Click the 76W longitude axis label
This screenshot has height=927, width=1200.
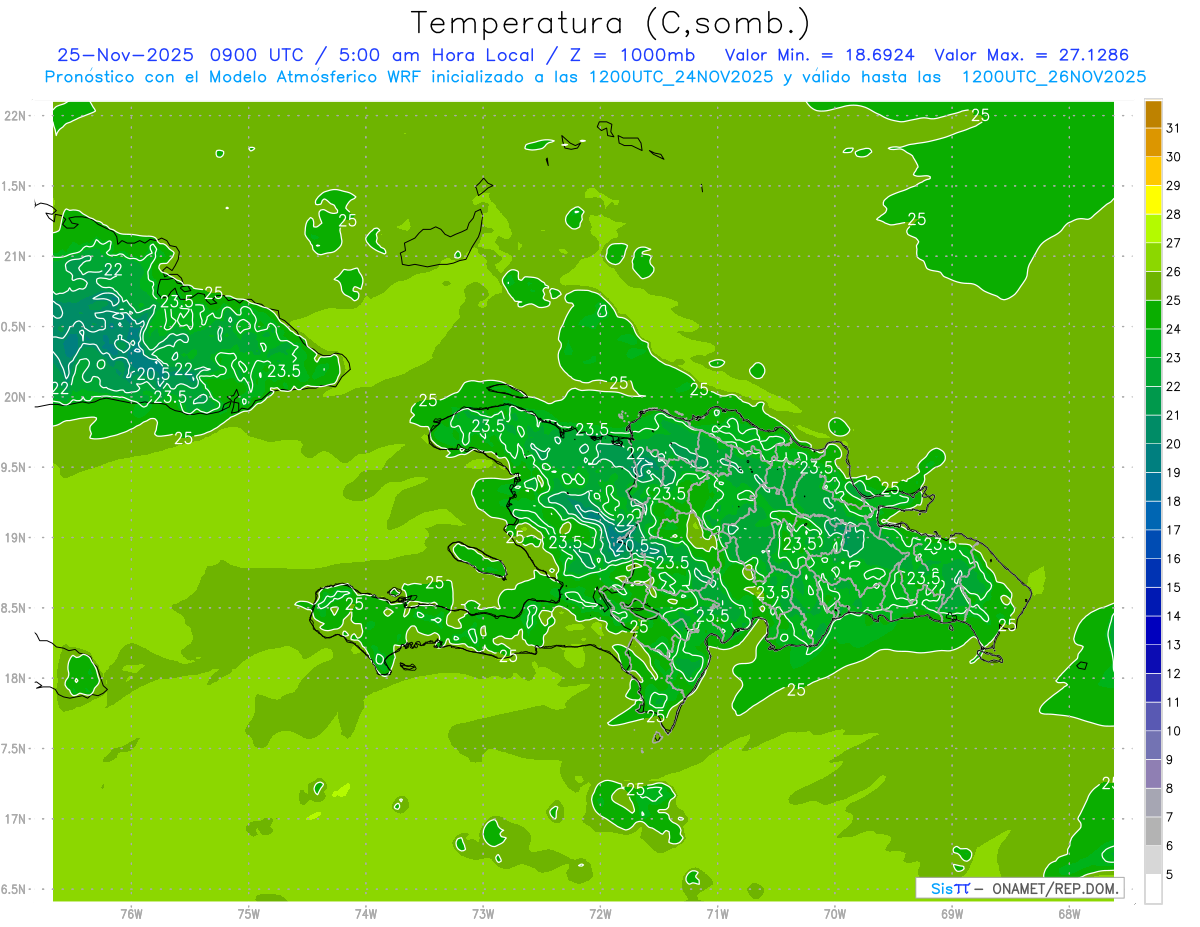click(x=131, y=913)
